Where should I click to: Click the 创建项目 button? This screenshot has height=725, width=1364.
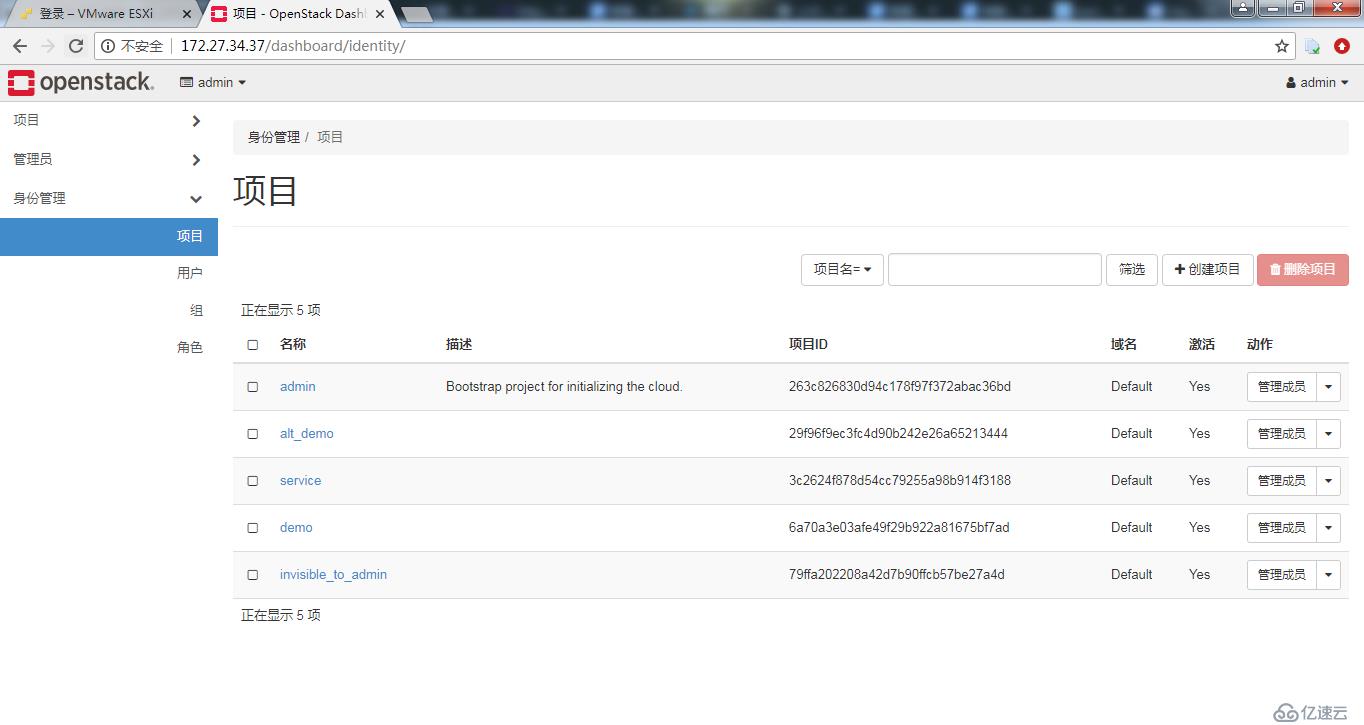tap(1207, 269)
